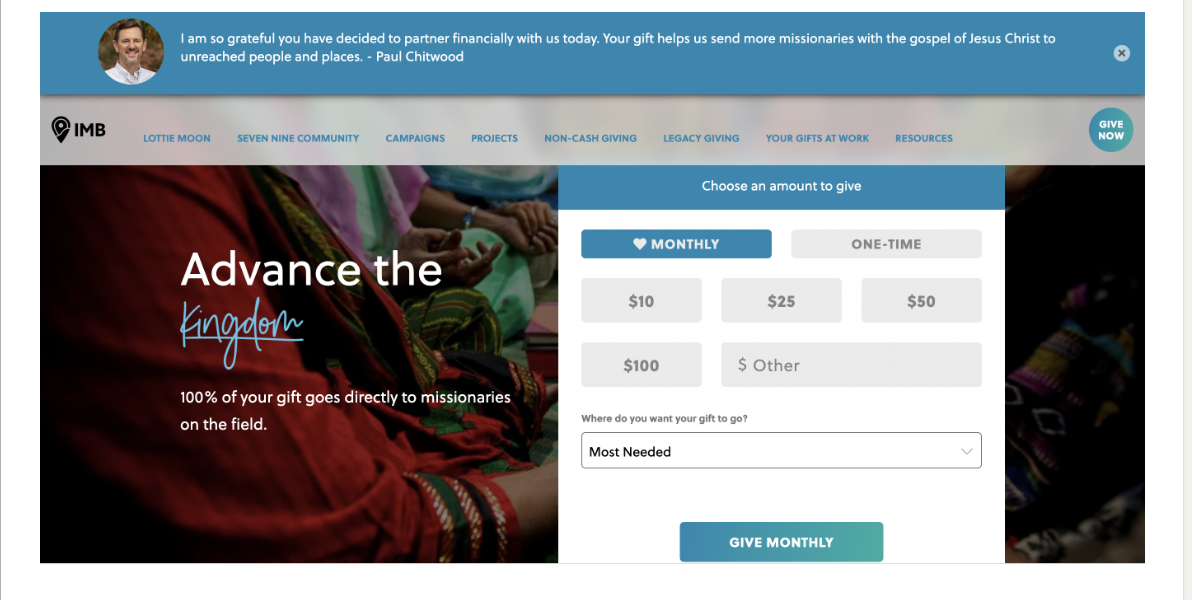The width and height of the screenshot is (1192, 600).
Task: Open LEGACY GIVING page
Action: (701, 138)
